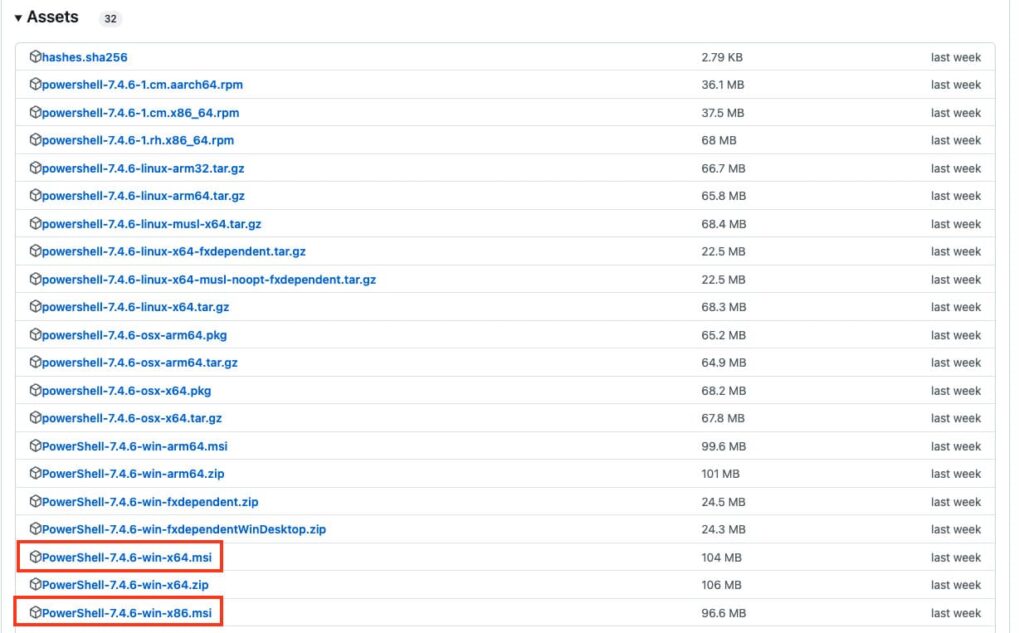The image size is (1024, 633).
Task: Collapse the Assets section triangle
Action: click(x=18, y=18)
